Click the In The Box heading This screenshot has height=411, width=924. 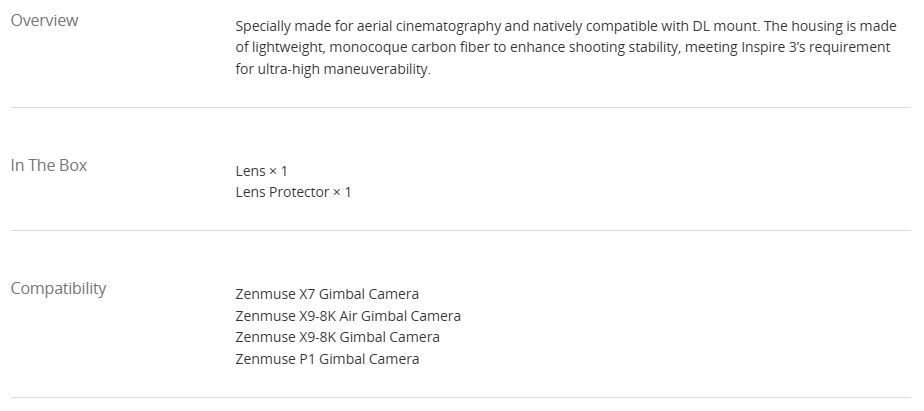click(x=49, y=166)
